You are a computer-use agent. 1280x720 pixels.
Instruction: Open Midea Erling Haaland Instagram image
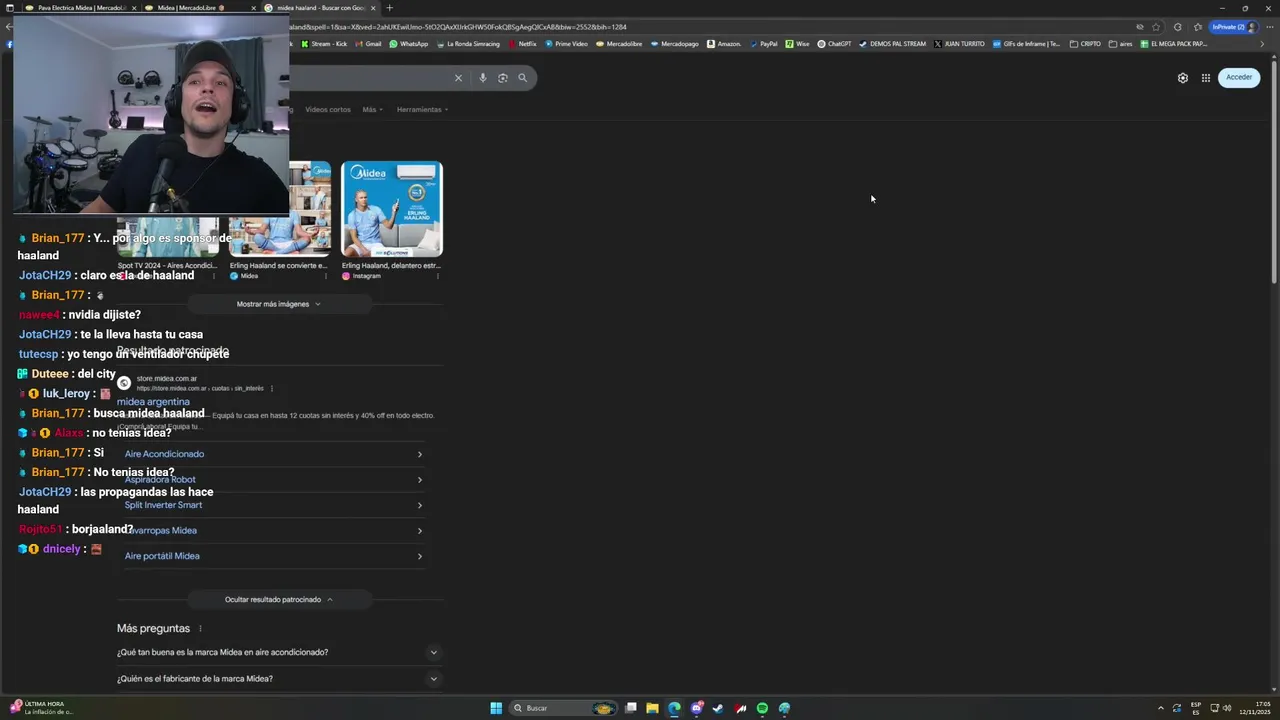coord(392,209)
